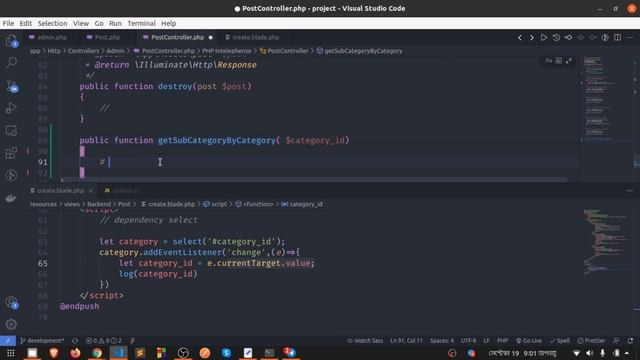Open the File menu

(8, 23)
